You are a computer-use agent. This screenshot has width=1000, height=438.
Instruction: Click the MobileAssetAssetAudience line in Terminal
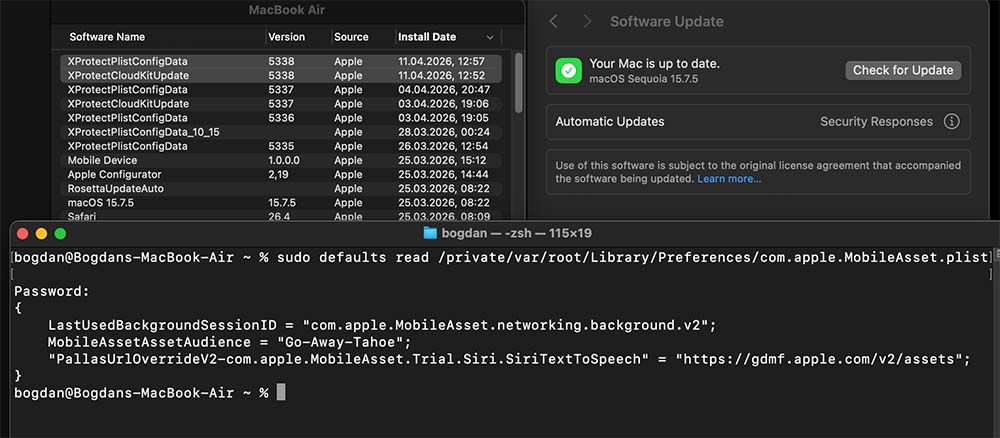230,342
